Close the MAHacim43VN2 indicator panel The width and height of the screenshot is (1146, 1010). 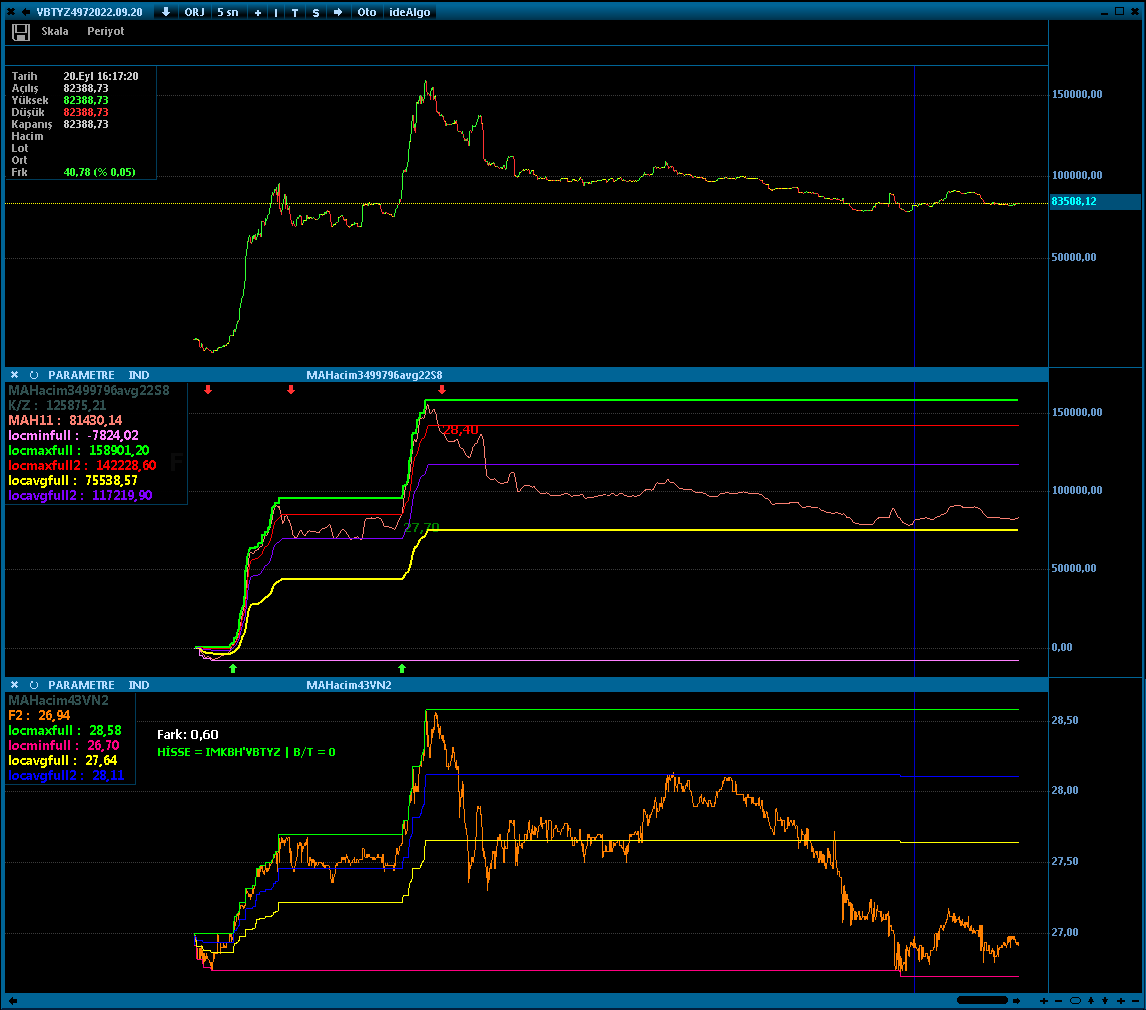tap(14, 685)
